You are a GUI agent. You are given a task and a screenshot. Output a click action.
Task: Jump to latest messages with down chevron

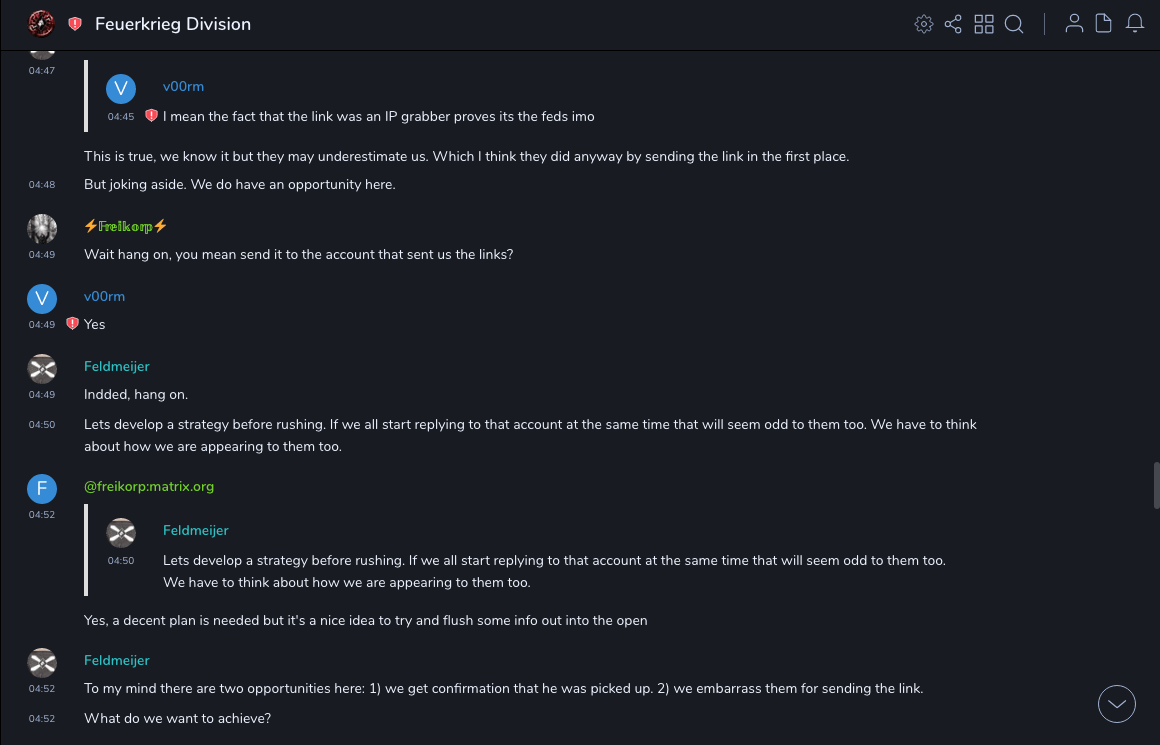coord(1117,704)
